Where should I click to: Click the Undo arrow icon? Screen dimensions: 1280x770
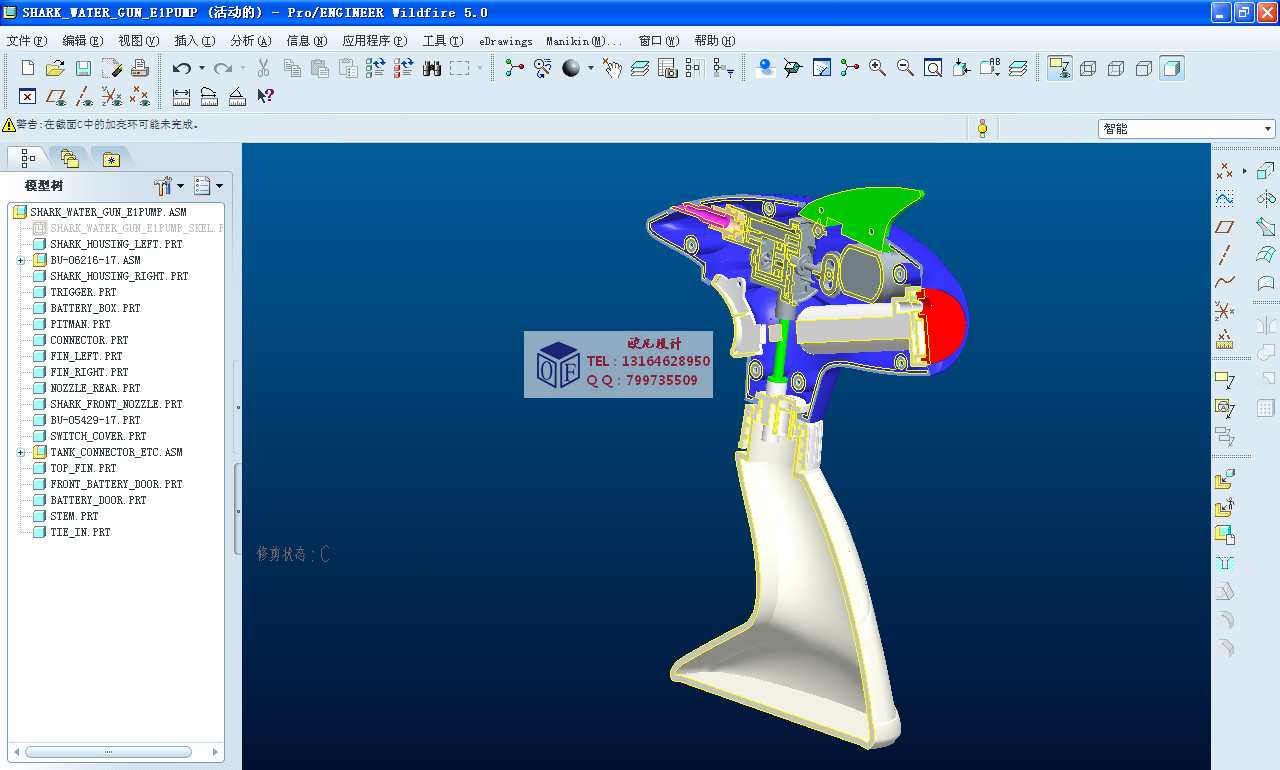click(181, 68)
